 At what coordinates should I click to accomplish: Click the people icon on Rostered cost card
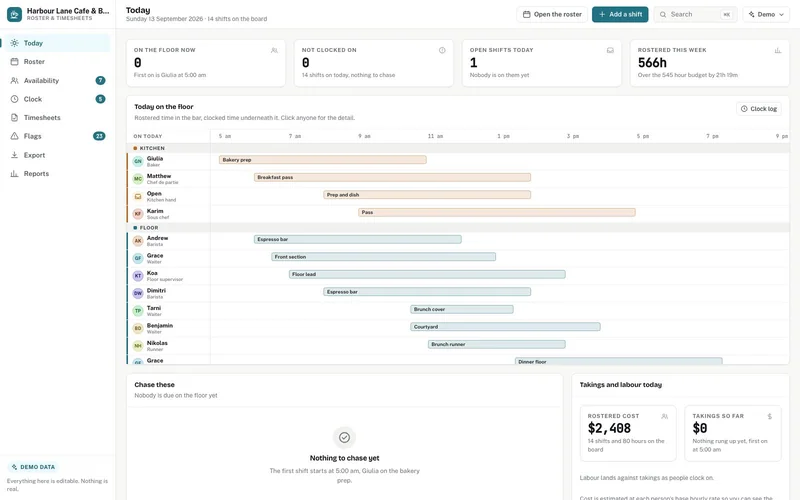coord(665,416)
